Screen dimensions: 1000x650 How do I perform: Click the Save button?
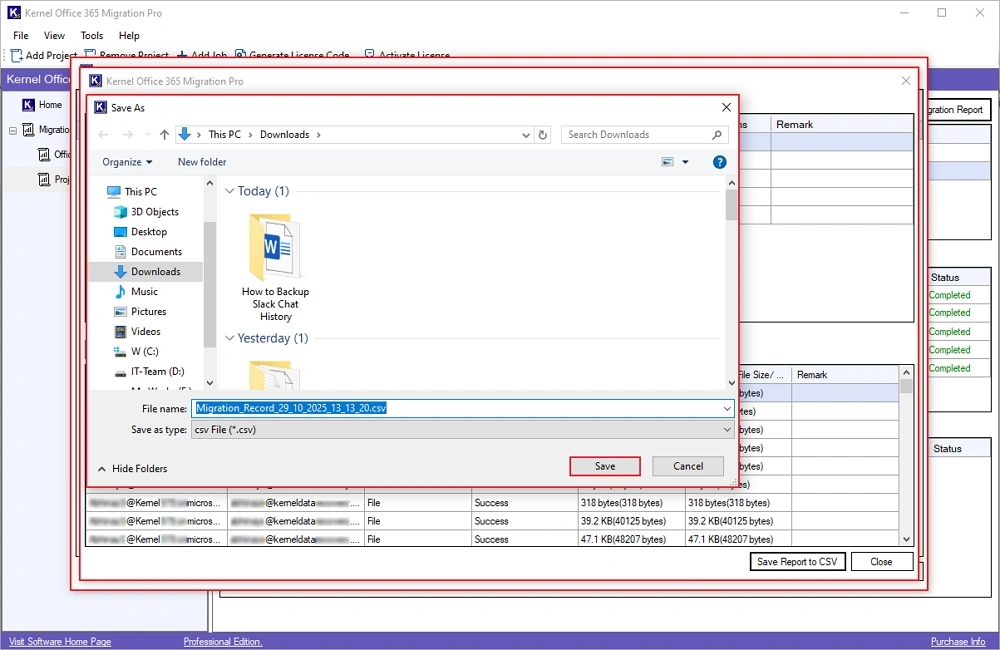[x=605, y=466]
